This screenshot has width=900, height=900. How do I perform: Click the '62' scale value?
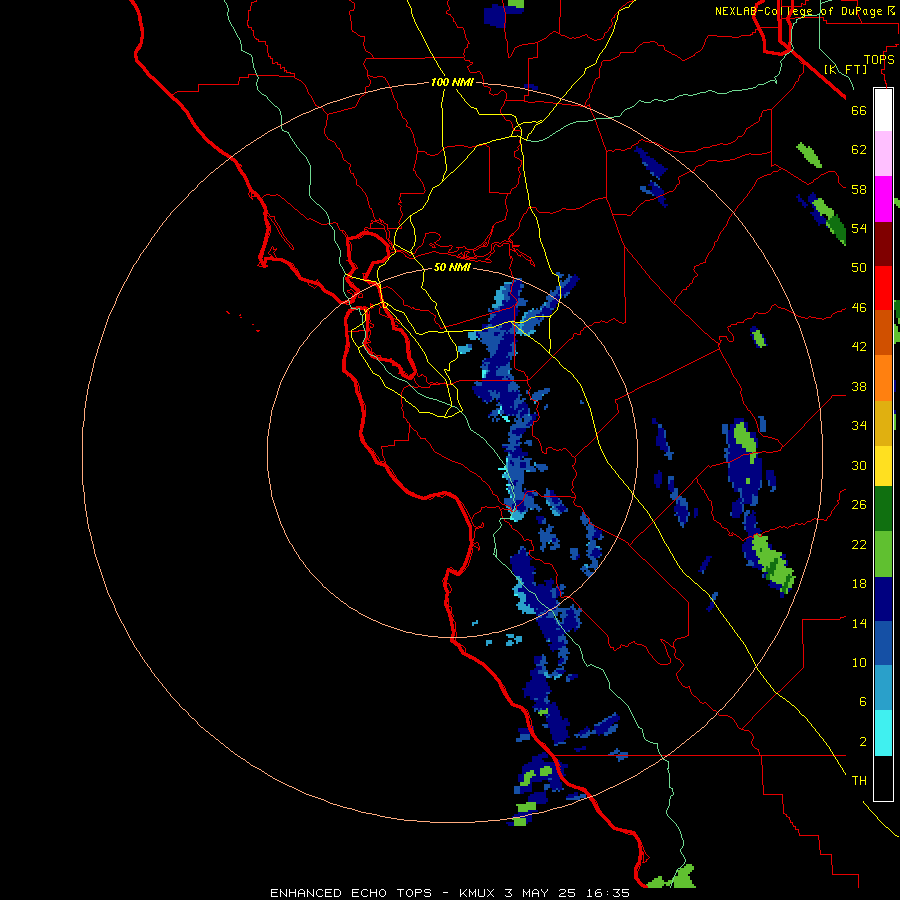click(x=859, y=150)
